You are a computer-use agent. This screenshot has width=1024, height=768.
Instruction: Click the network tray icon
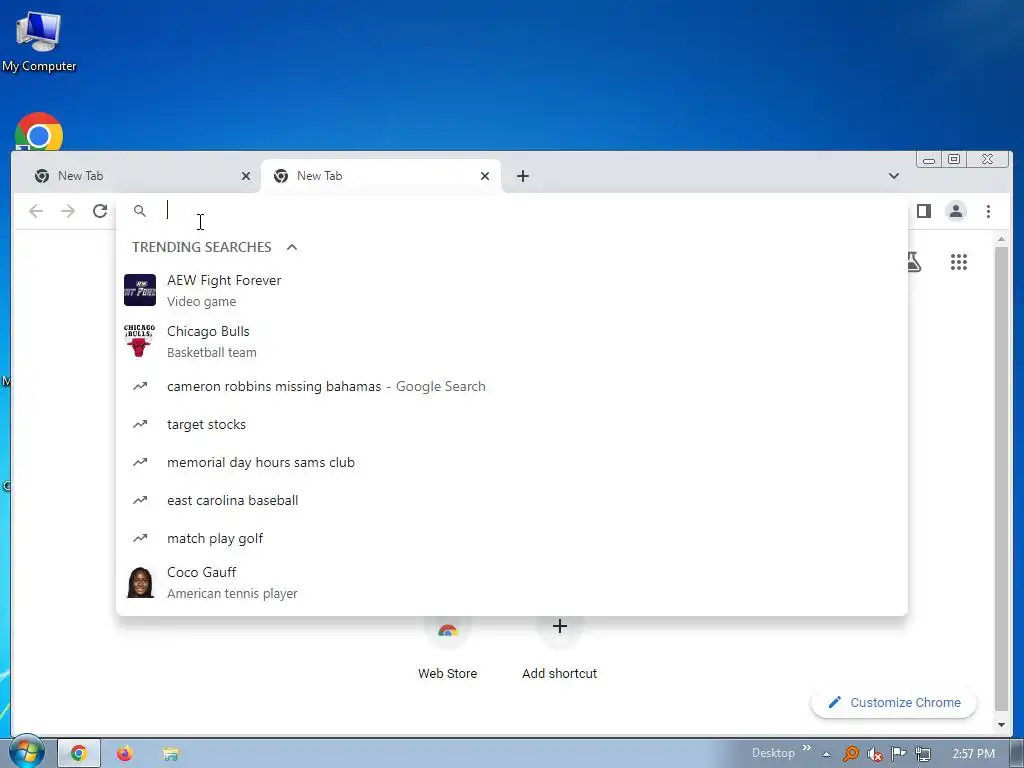pos(923,754)
